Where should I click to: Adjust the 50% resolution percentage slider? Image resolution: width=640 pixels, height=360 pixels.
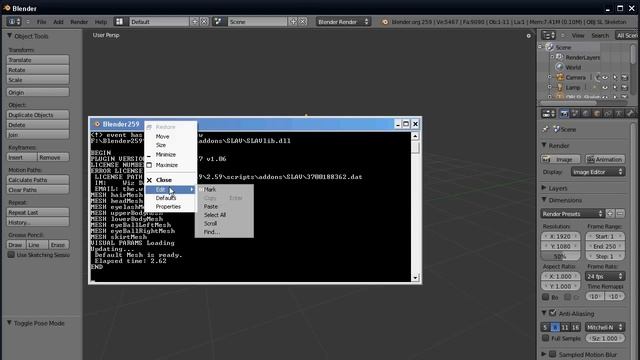click(560, 256)
